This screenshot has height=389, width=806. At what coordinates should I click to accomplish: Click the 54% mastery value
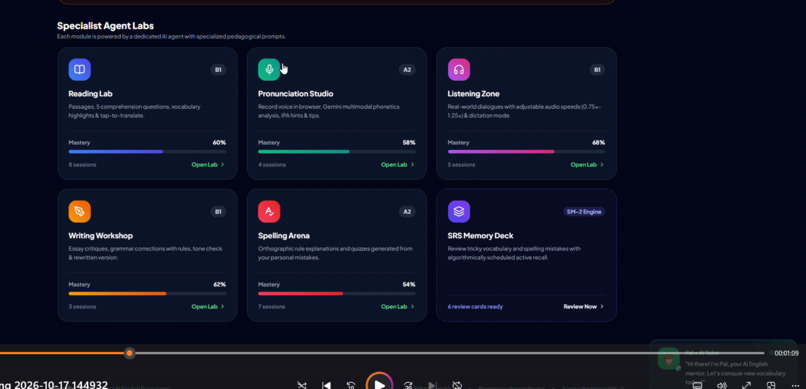(409, 285)
